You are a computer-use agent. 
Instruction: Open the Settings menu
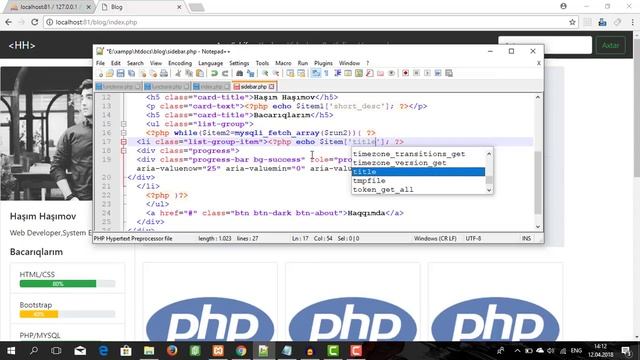[x=239, y=63]
